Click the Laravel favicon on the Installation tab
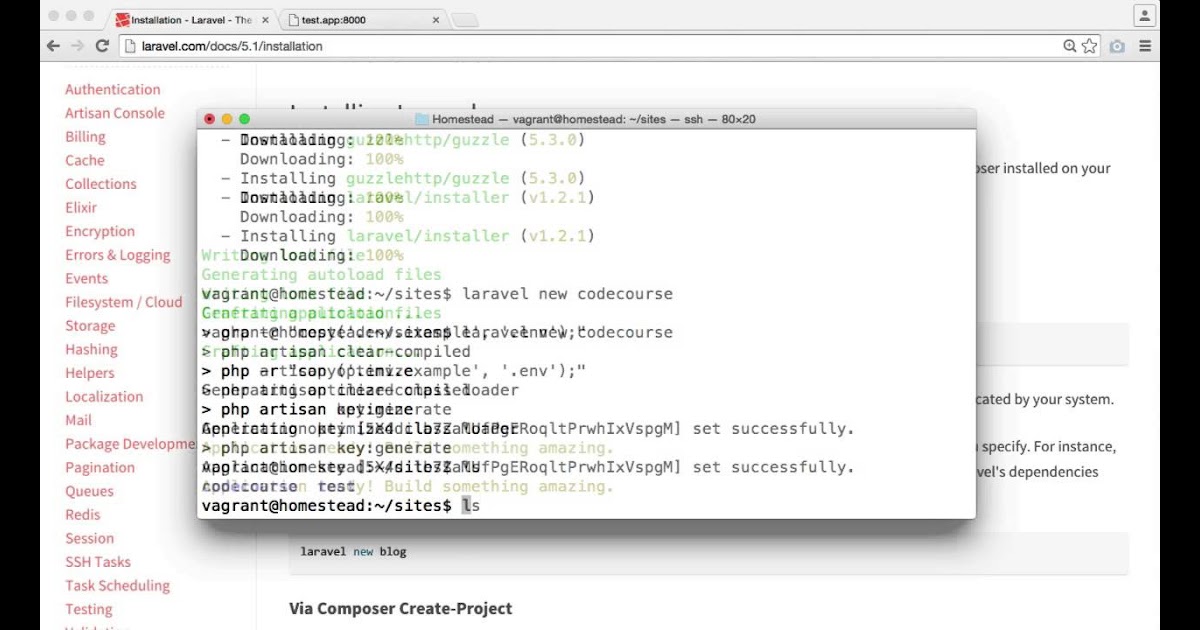 pos(122,20)
